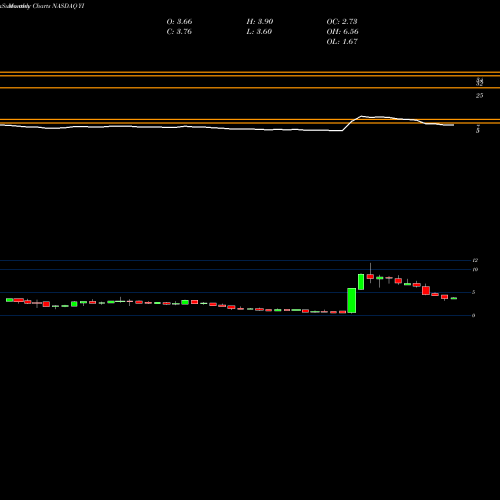Select the low value L: 3.60
Screen dimensions: 500x500
point(259,32)
